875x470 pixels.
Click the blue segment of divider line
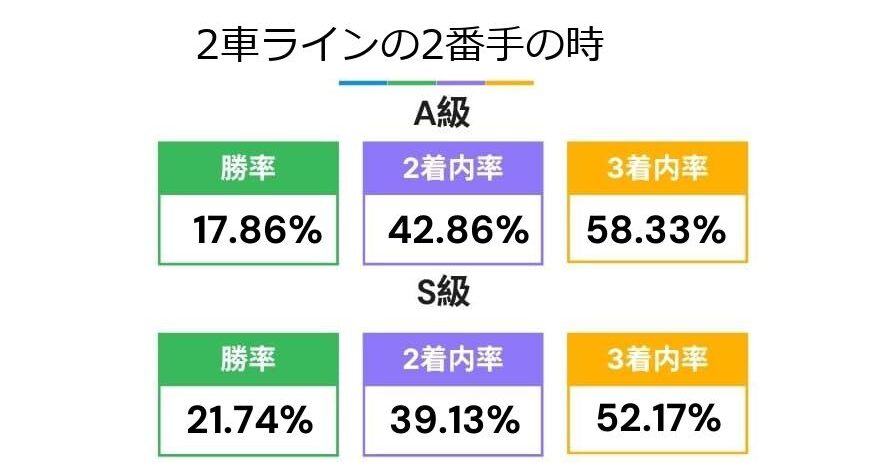(x=363, y=83)
